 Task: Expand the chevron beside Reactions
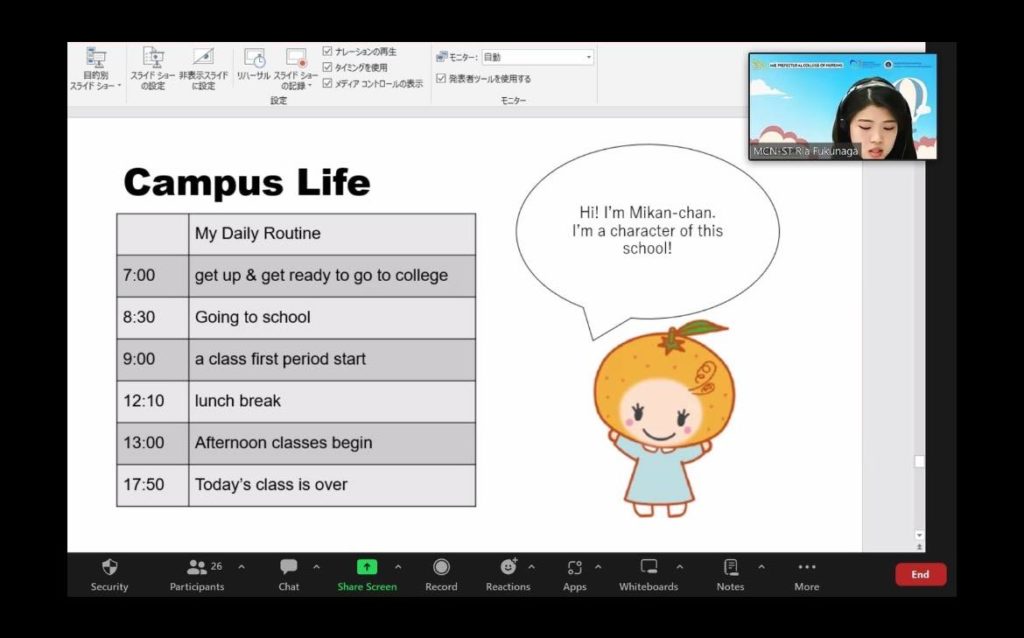pyautogui.click(x=532, y=567)
